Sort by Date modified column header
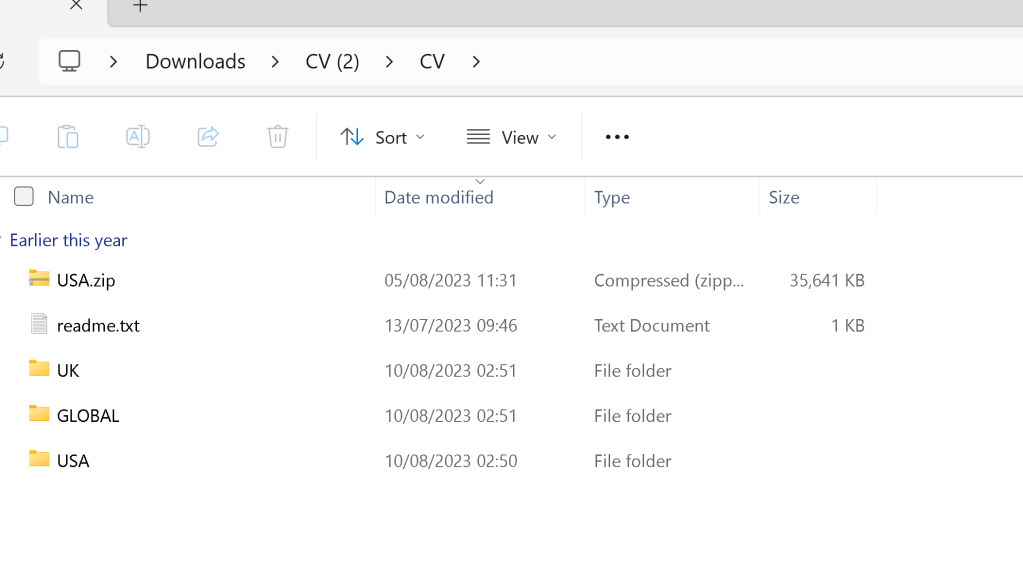This screenshot has width=1023, height=572. pos(439,197)
